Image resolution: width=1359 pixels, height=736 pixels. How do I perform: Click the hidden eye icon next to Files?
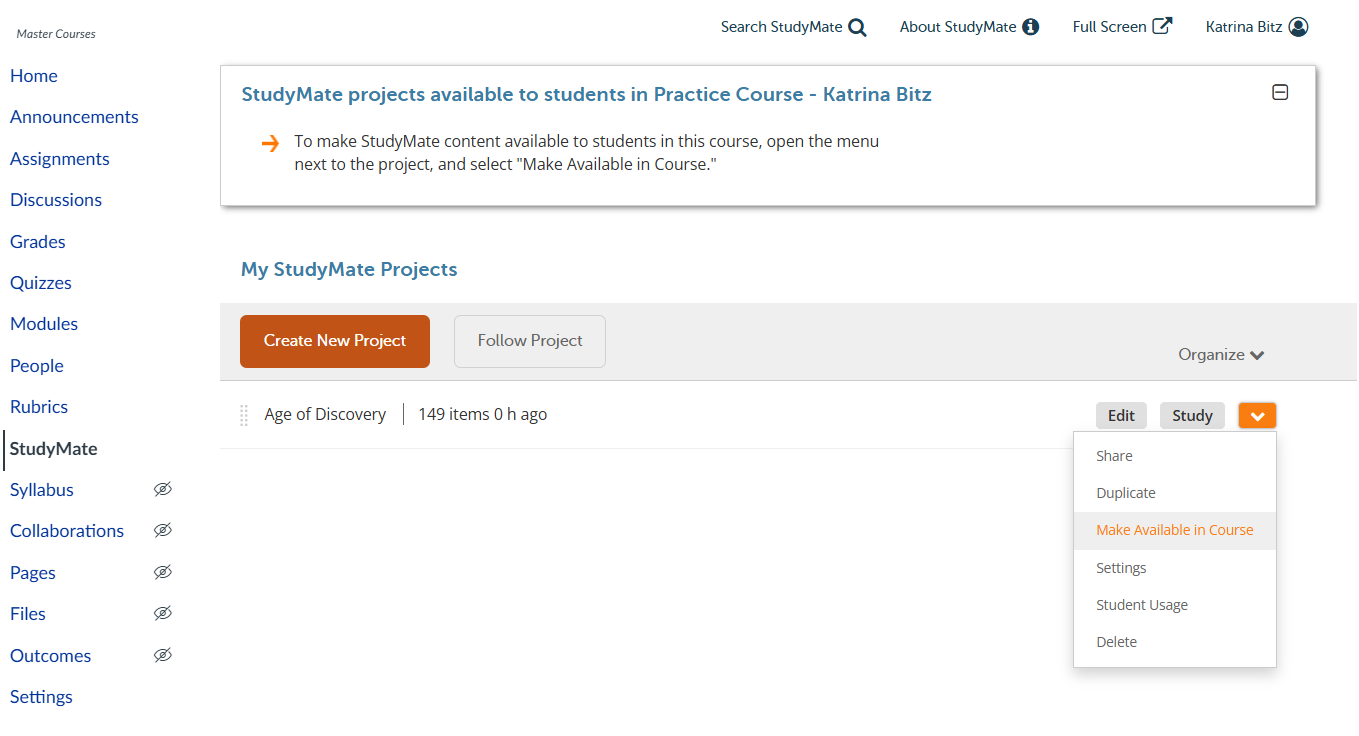pos(163,613)
